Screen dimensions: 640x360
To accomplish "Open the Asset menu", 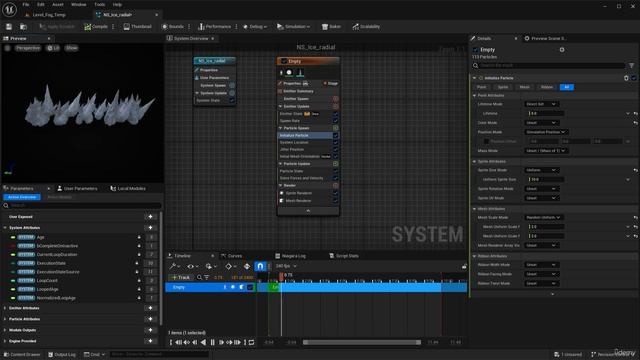I will pos(58,4).
